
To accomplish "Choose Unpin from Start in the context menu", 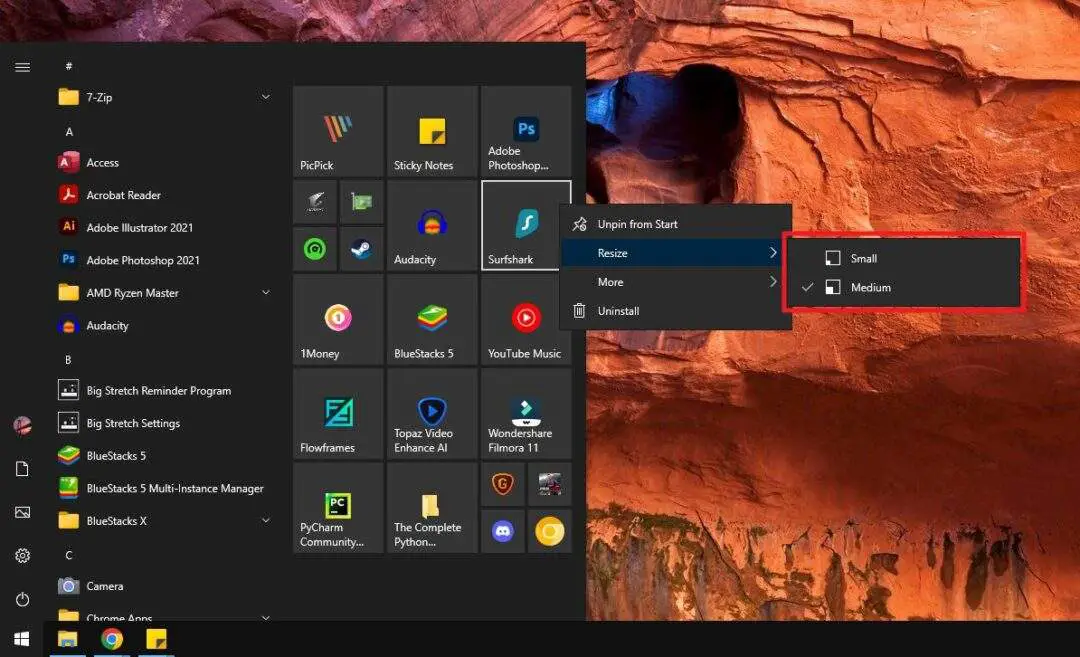I will click(636, 224).
